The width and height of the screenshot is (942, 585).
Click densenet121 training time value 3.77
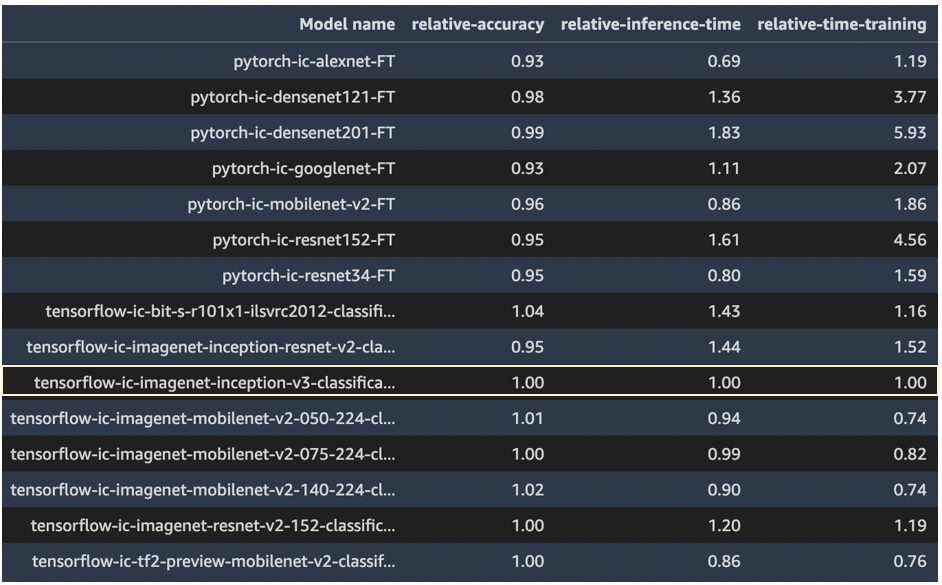[x=910, y=97]
